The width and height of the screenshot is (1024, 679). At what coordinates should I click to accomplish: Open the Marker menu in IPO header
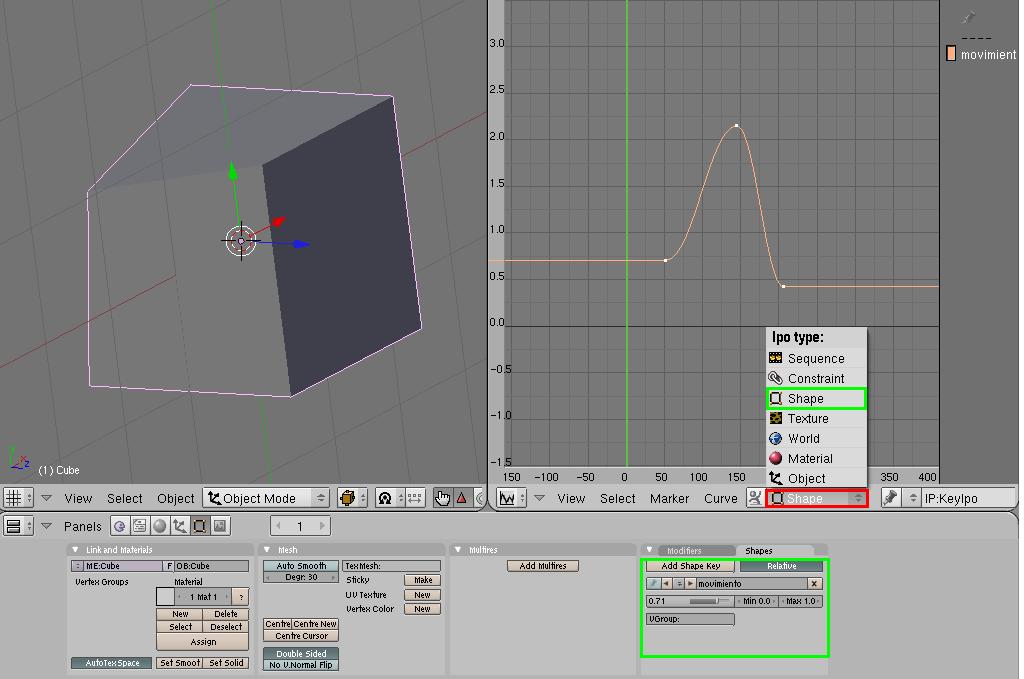(x=669, y=498)
